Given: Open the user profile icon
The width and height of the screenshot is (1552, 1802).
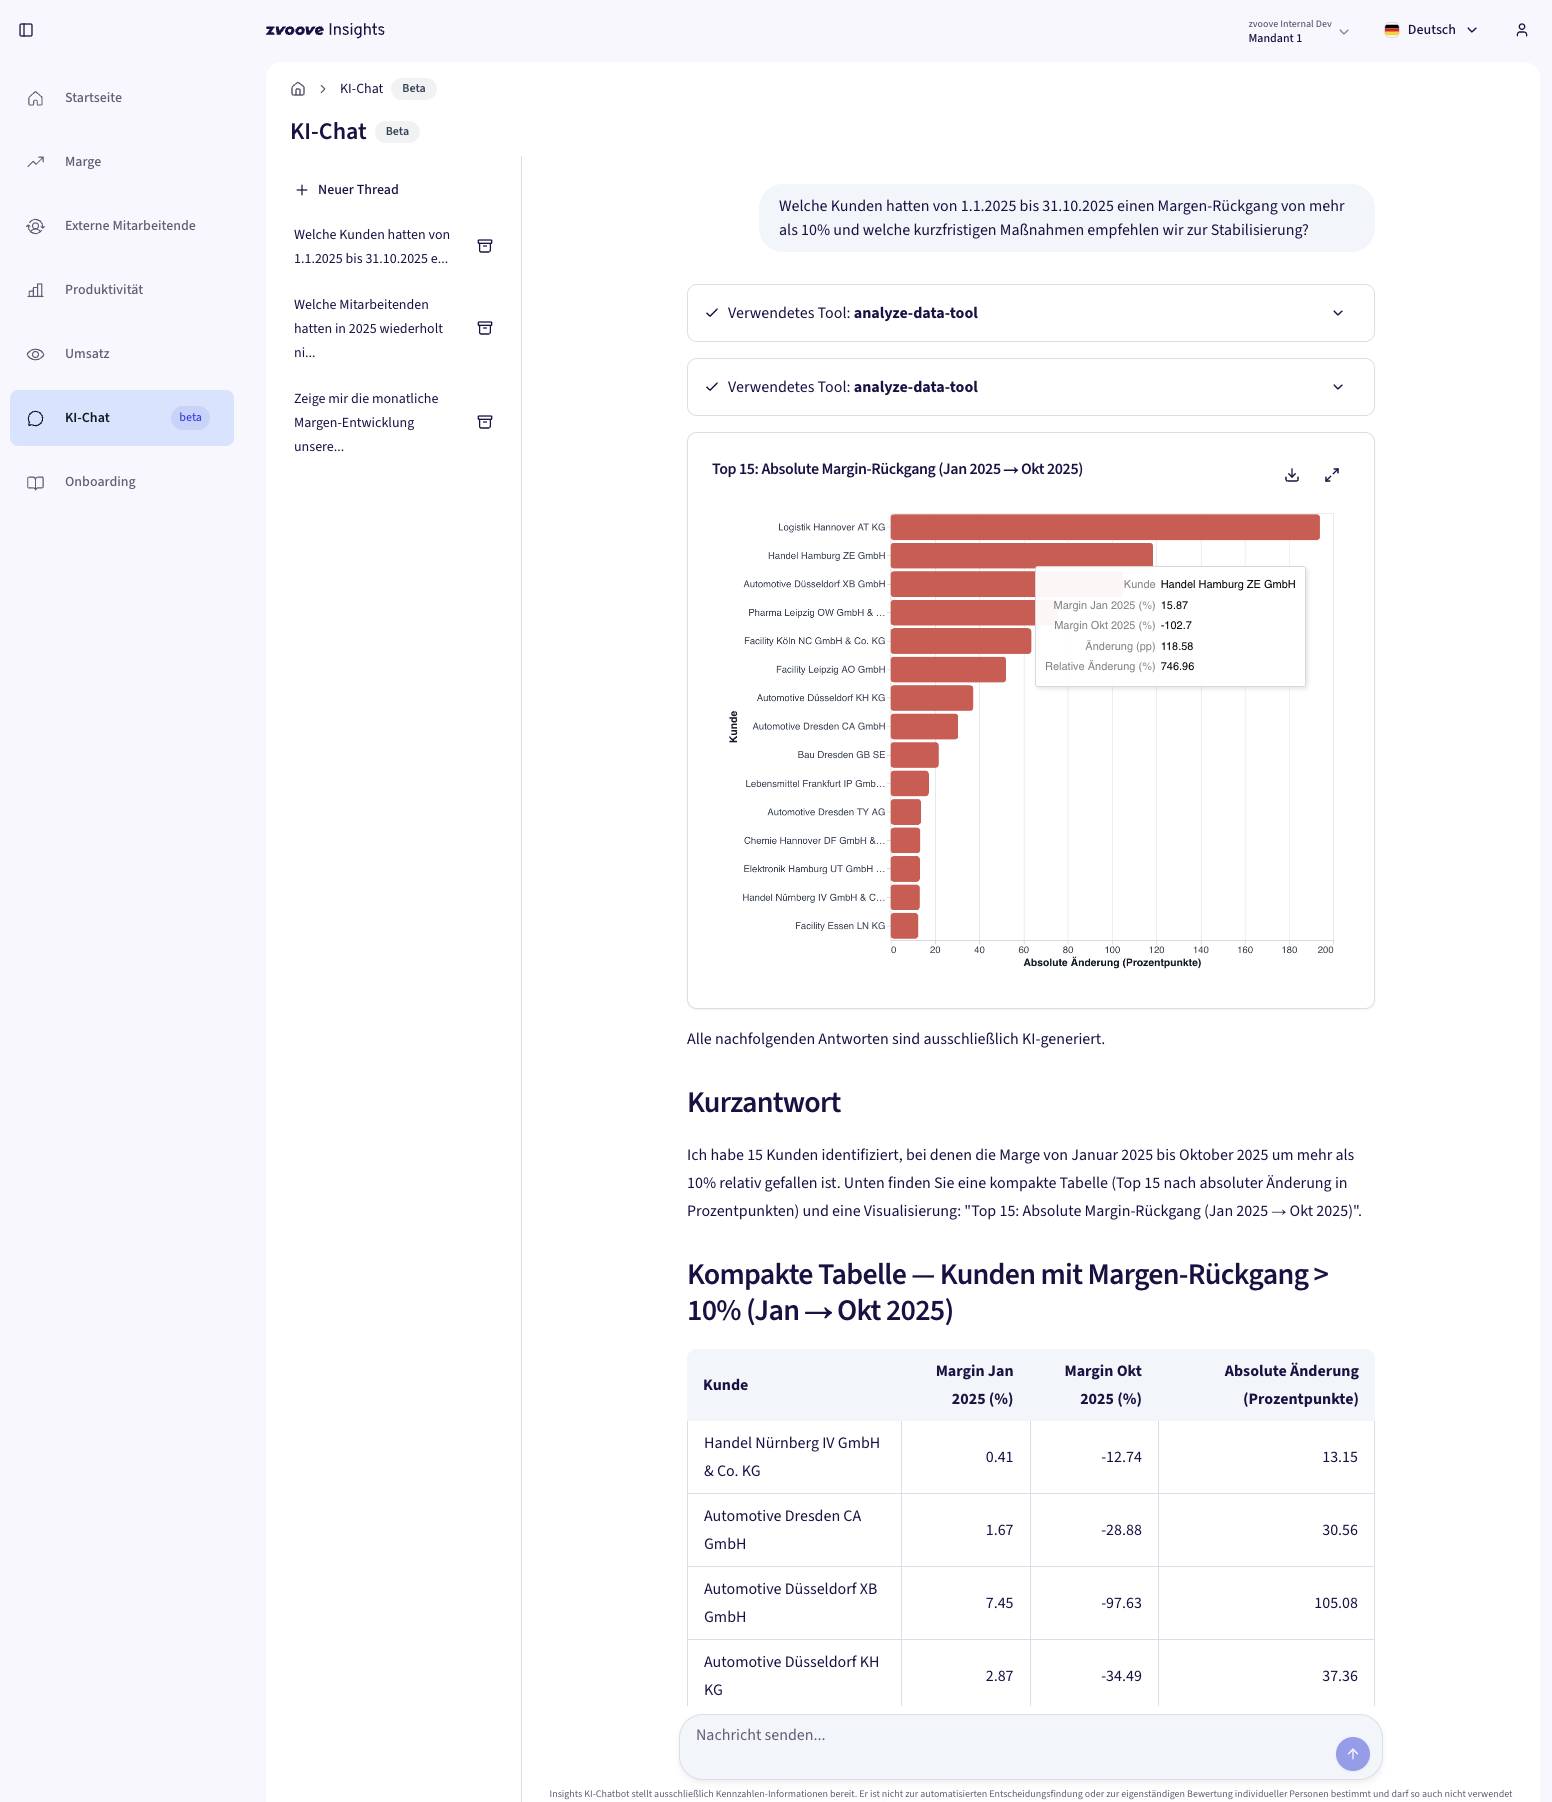Looking at the screenshot, I should click(1521, 30).
